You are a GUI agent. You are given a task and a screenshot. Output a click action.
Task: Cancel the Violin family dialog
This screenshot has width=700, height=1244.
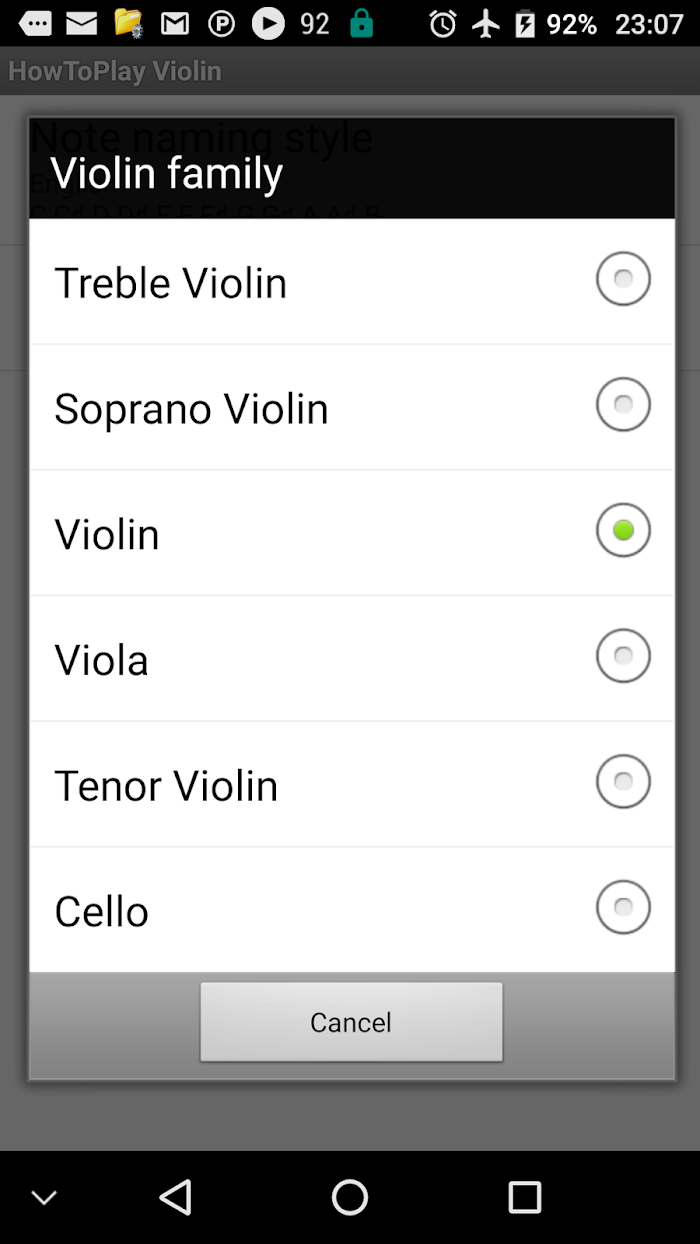(x=351, y=1022)
